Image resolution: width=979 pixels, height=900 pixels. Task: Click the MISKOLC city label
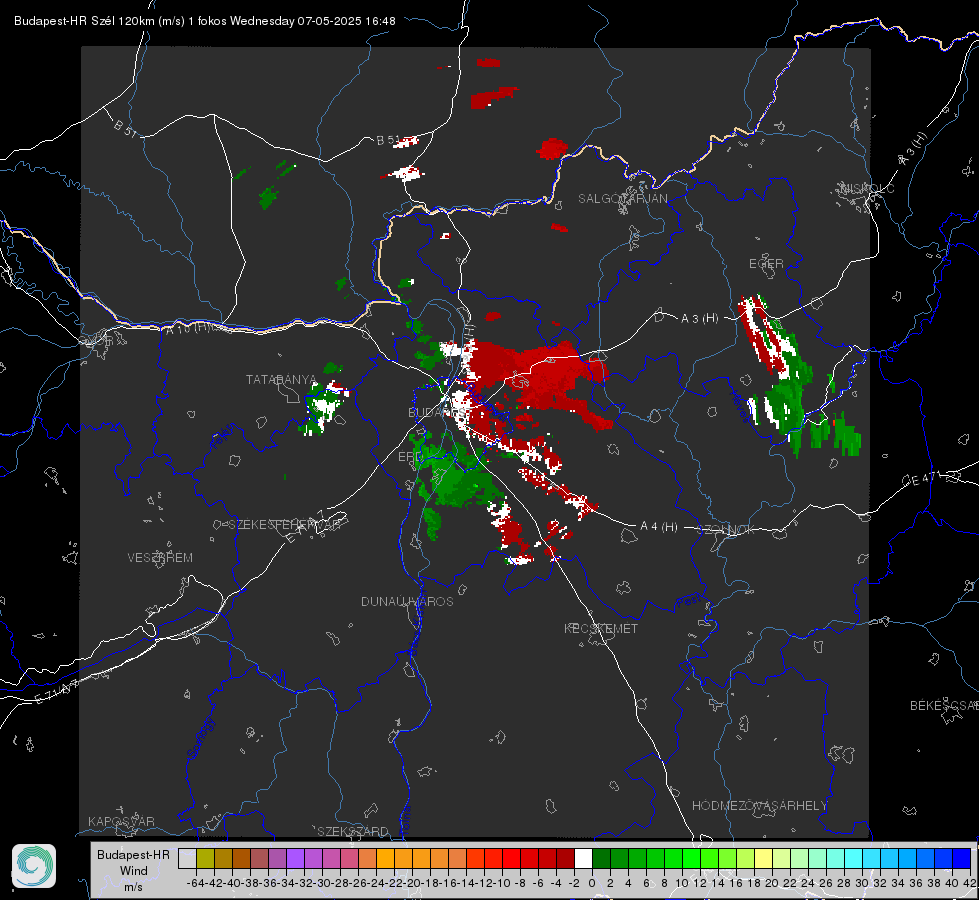pos(867,188)
